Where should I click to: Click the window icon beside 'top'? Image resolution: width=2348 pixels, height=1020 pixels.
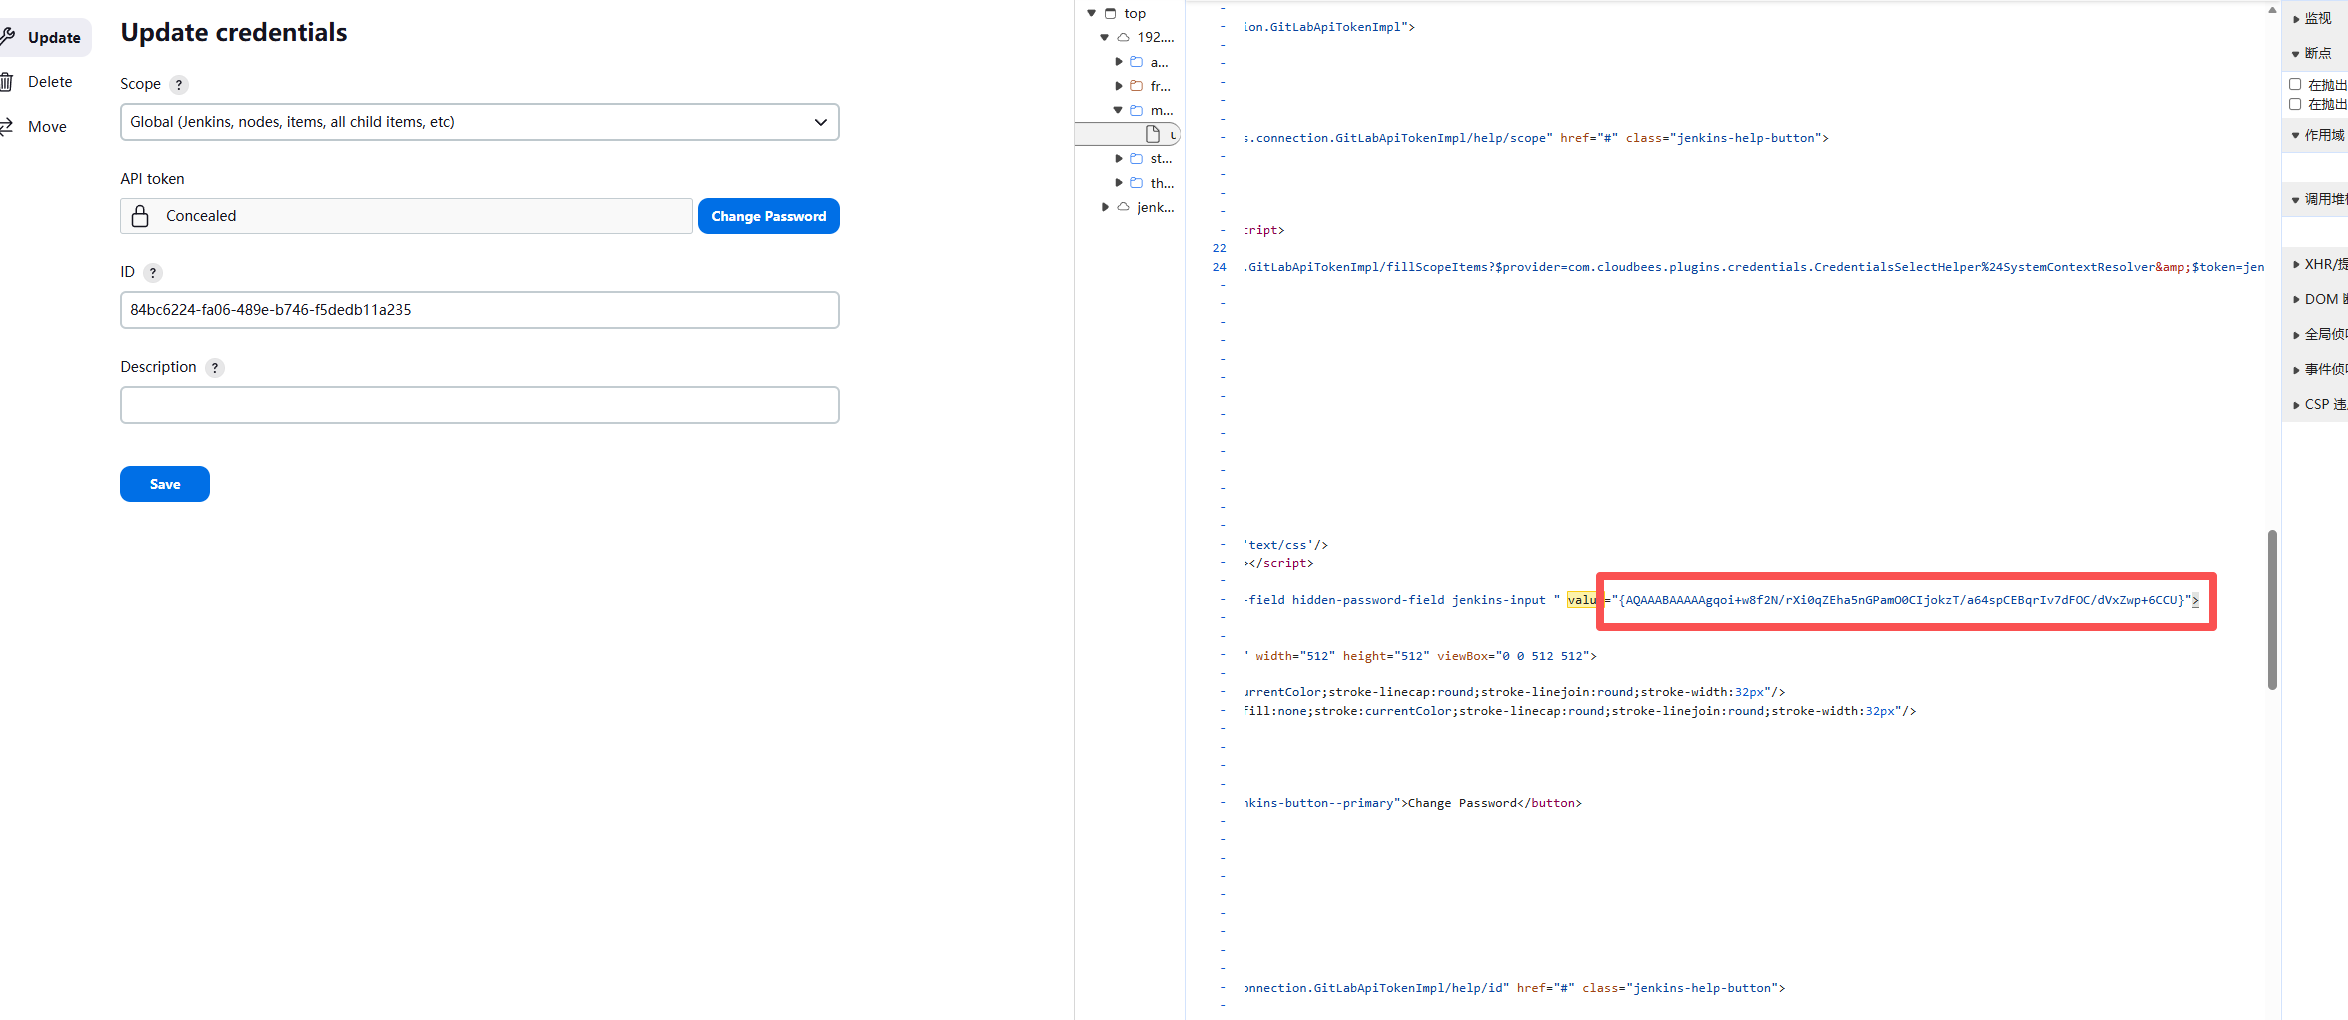pyautogui.click(x=1110, y=13)
